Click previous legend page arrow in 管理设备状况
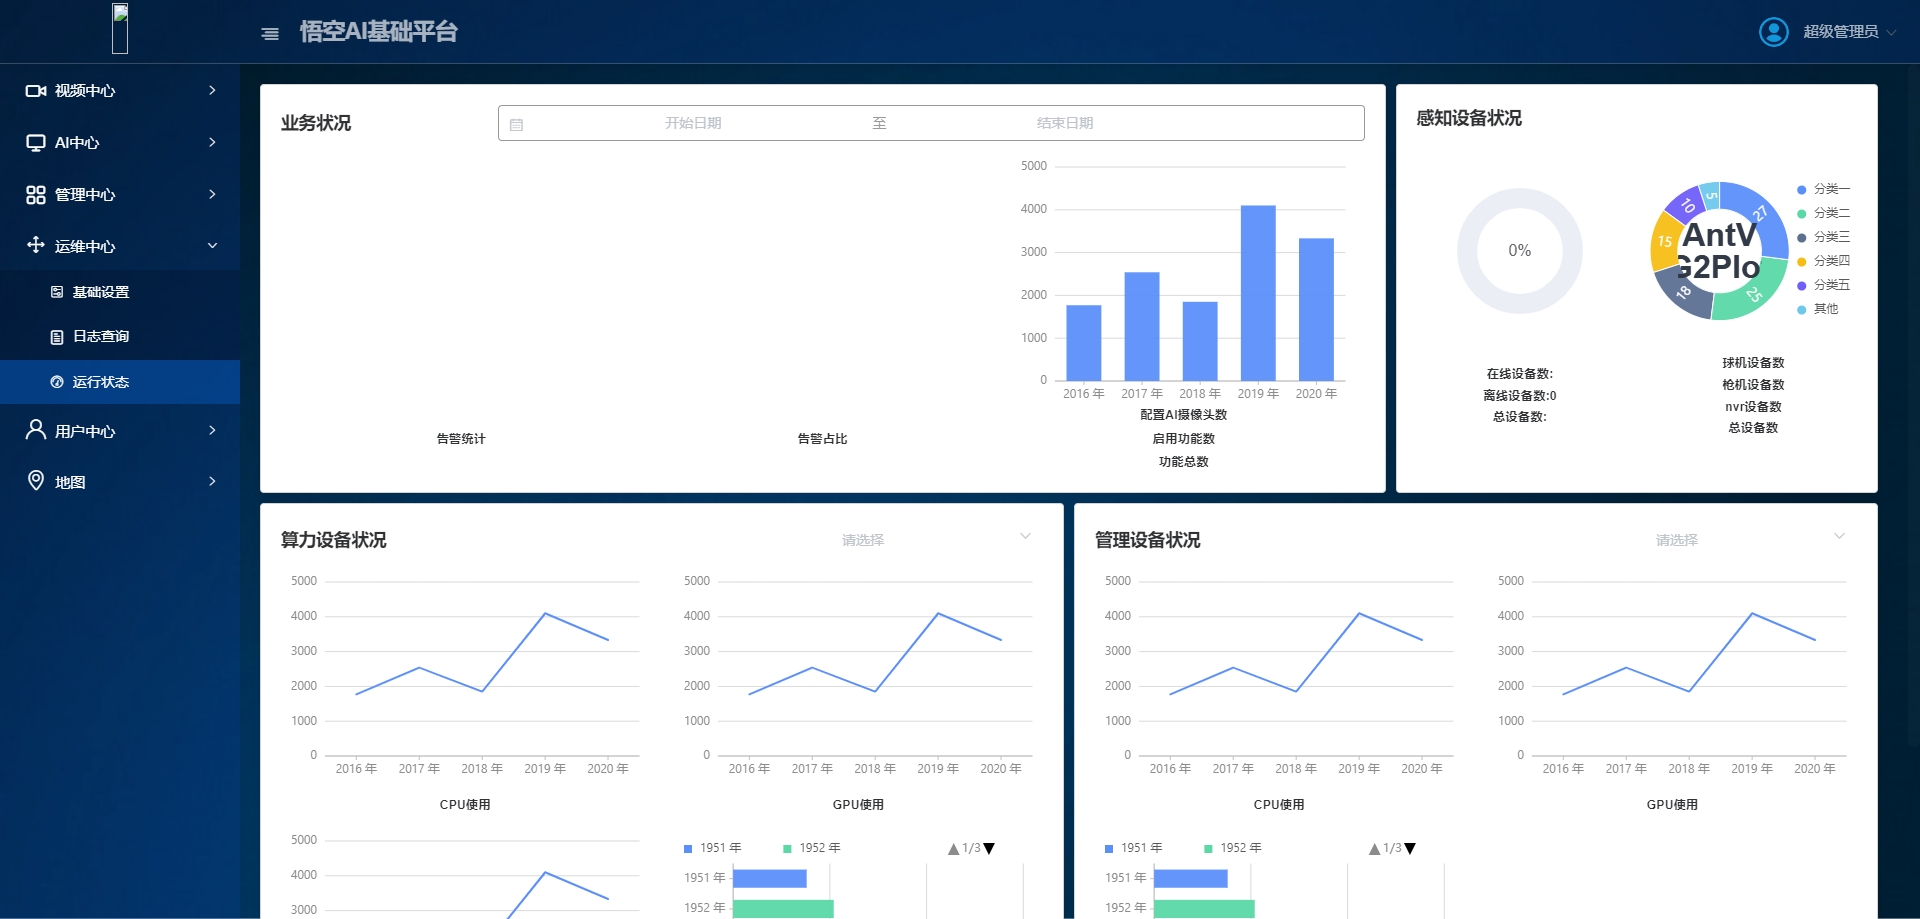The height and width of the screenshot is (919, 1920). (1375, 849)
